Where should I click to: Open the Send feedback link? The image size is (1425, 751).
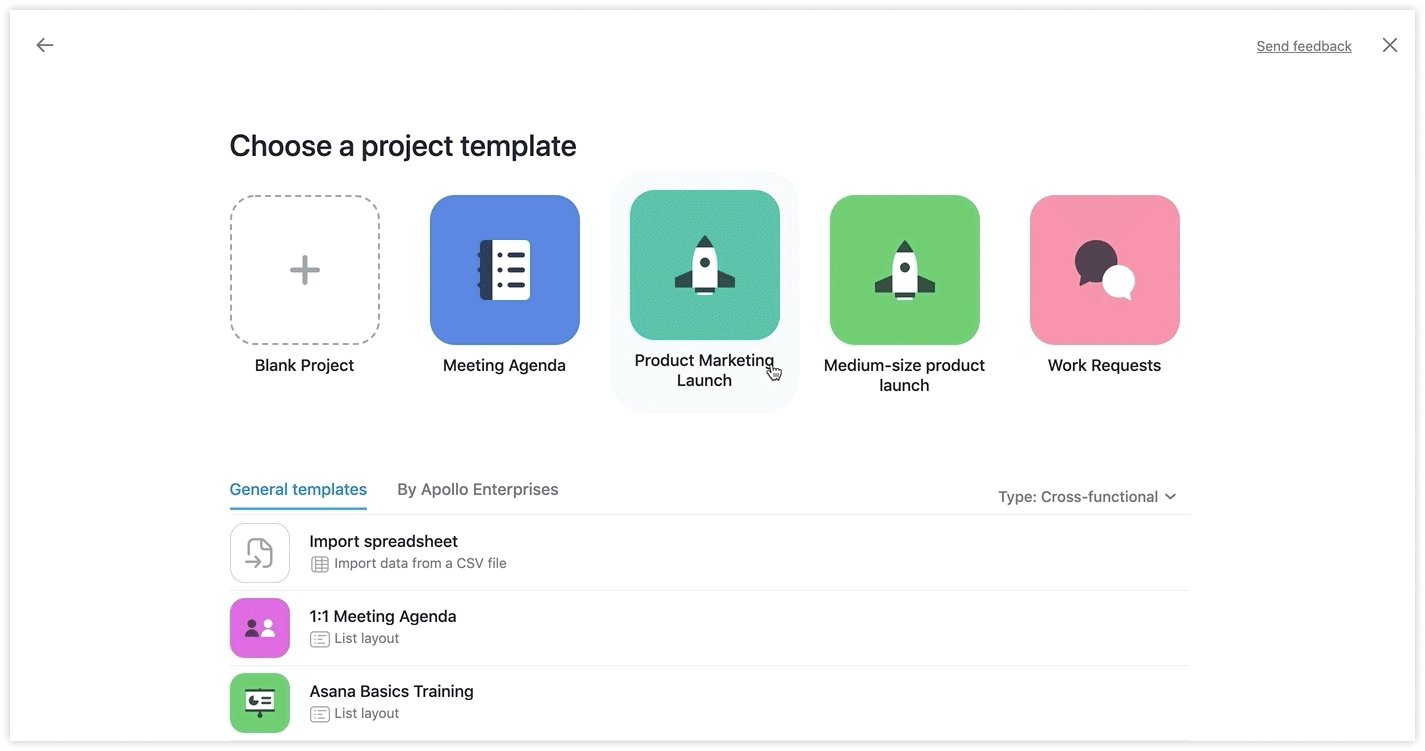(1304, 46)
